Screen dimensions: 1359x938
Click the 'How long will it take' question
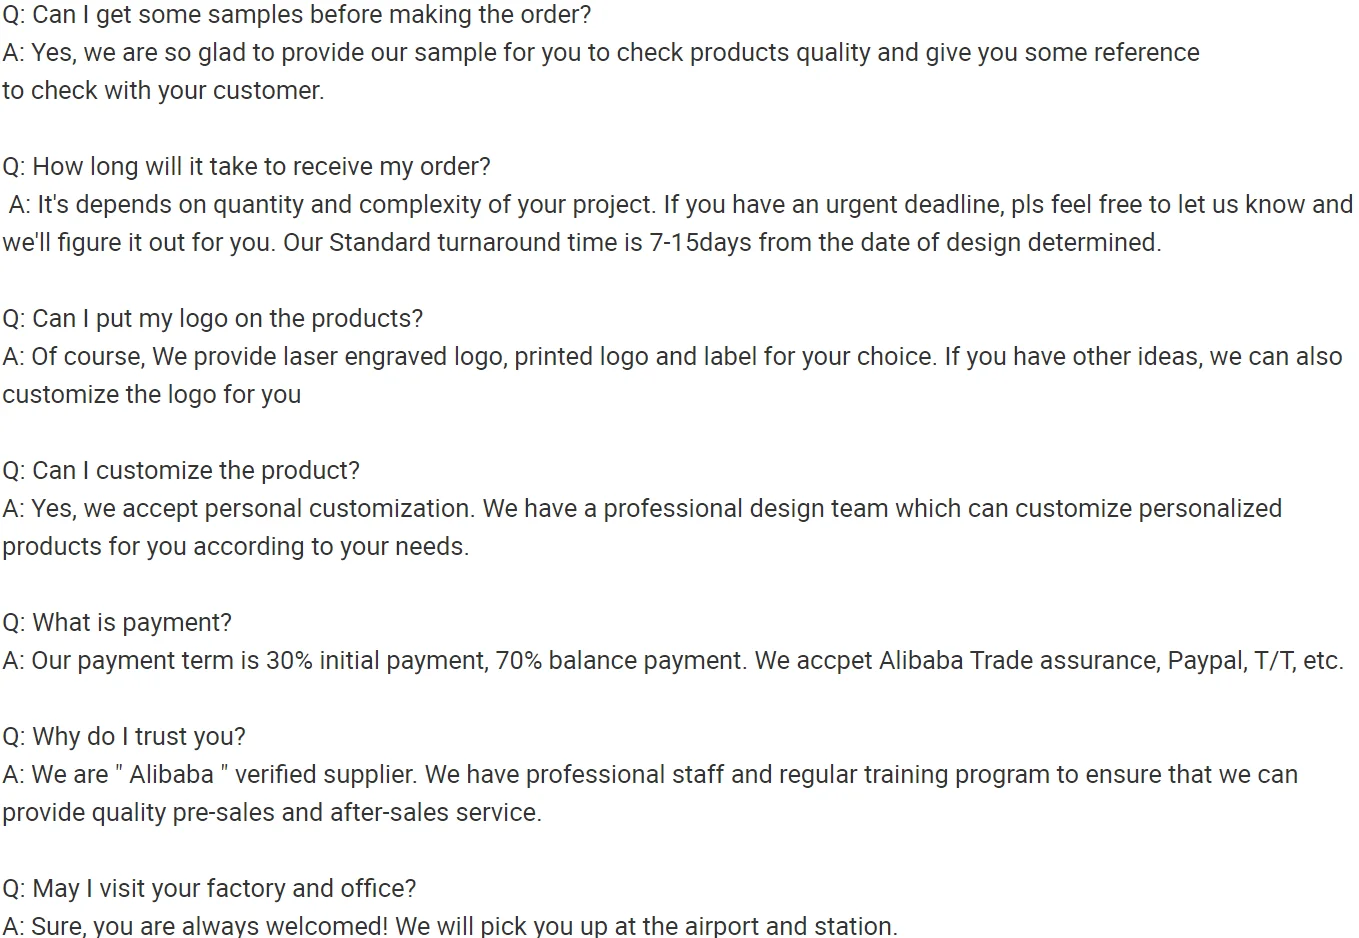coord(246,167)
